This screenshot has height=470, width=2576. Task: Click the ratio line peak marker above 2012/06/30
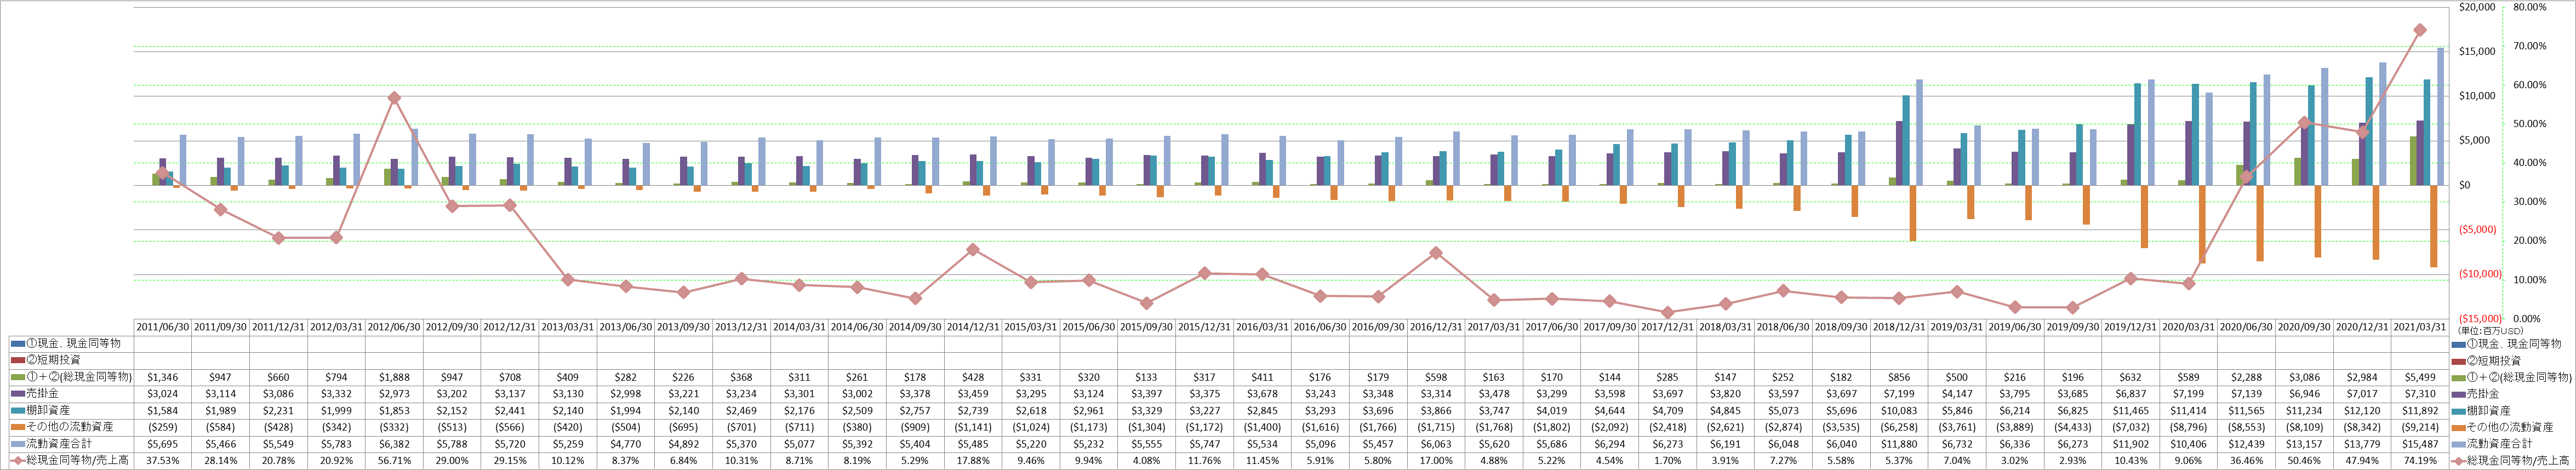point(395,98)
